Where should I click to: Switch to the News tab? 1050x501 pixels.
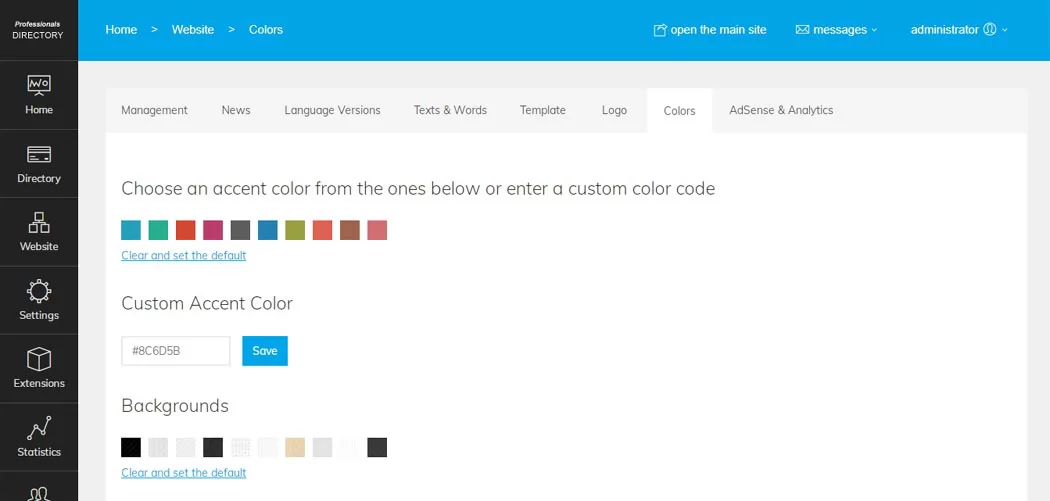point(236,111)
